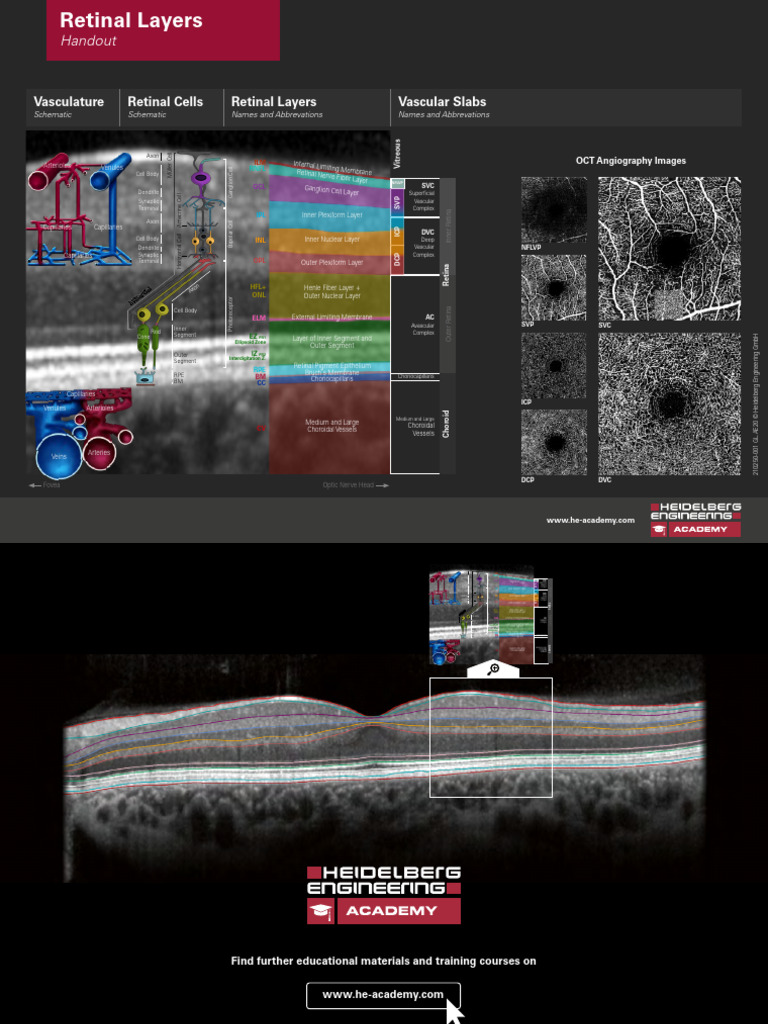
Task: Open the ICP angiography thumbnail
Action: tap(554, 366)
